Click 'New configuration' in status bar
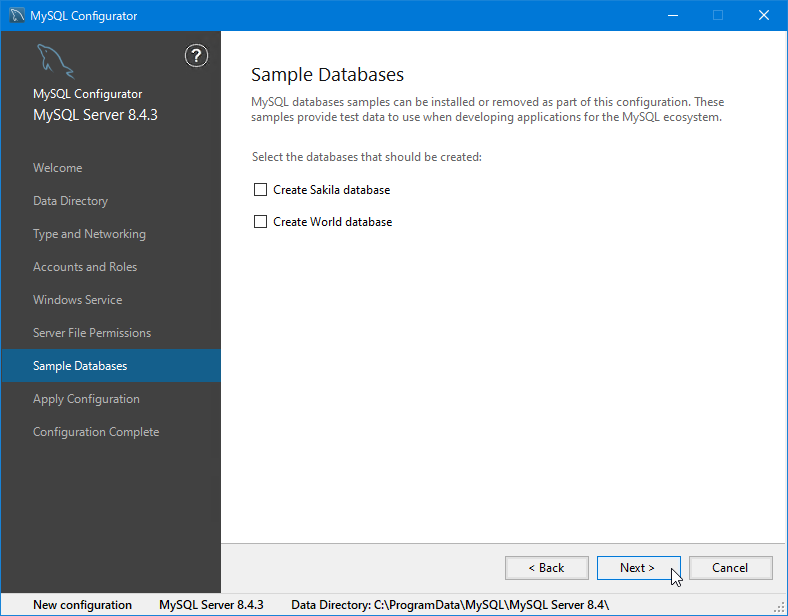Viewport: 788px width, 616px height. pos(82,605)
